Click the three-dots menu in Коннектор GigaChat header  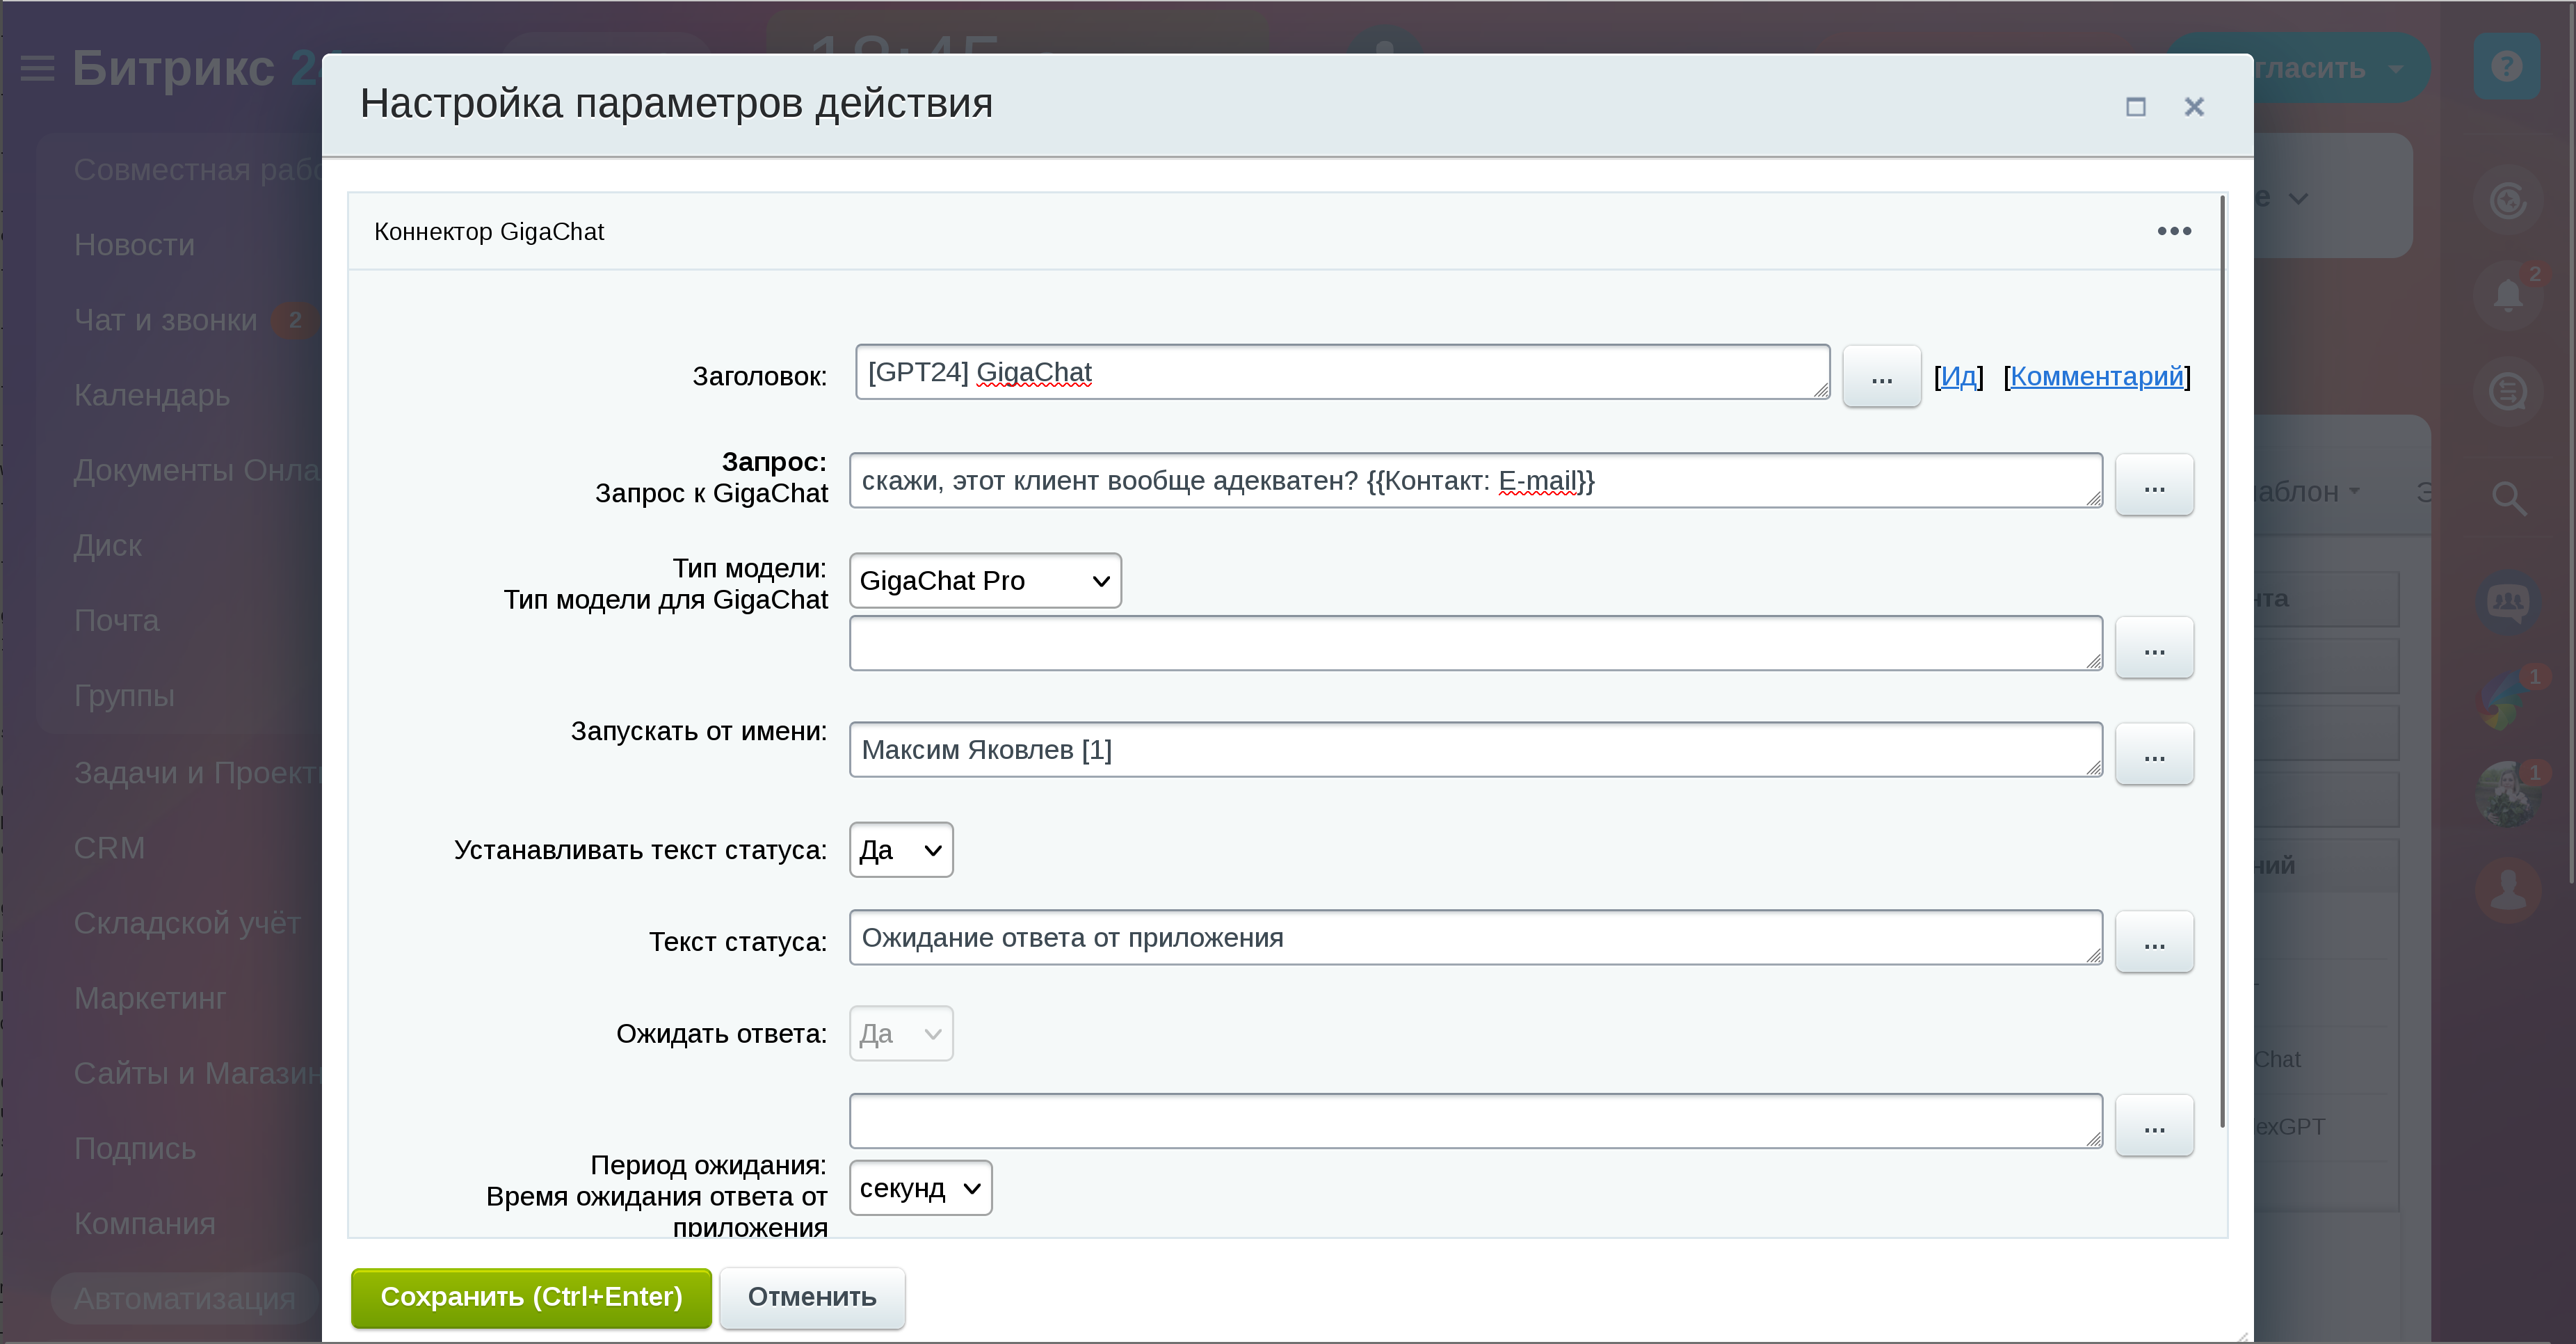point(2173,231)
